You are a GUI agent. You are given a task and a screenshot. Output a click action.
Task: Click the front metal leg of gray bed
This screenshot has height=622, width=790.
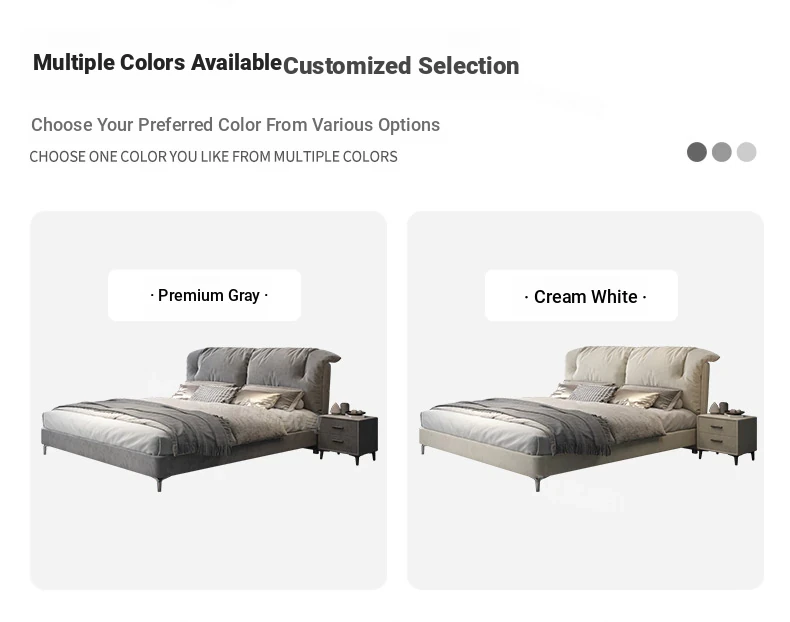click(158, 482)
